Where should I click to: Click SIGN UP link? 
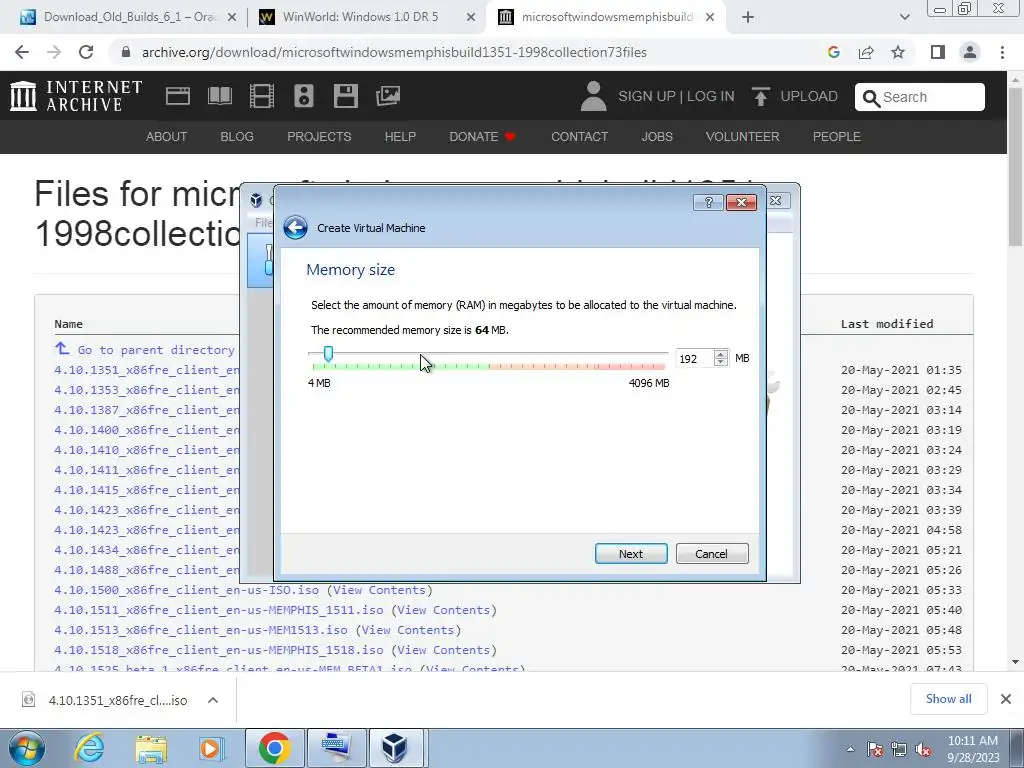point(647,97)
